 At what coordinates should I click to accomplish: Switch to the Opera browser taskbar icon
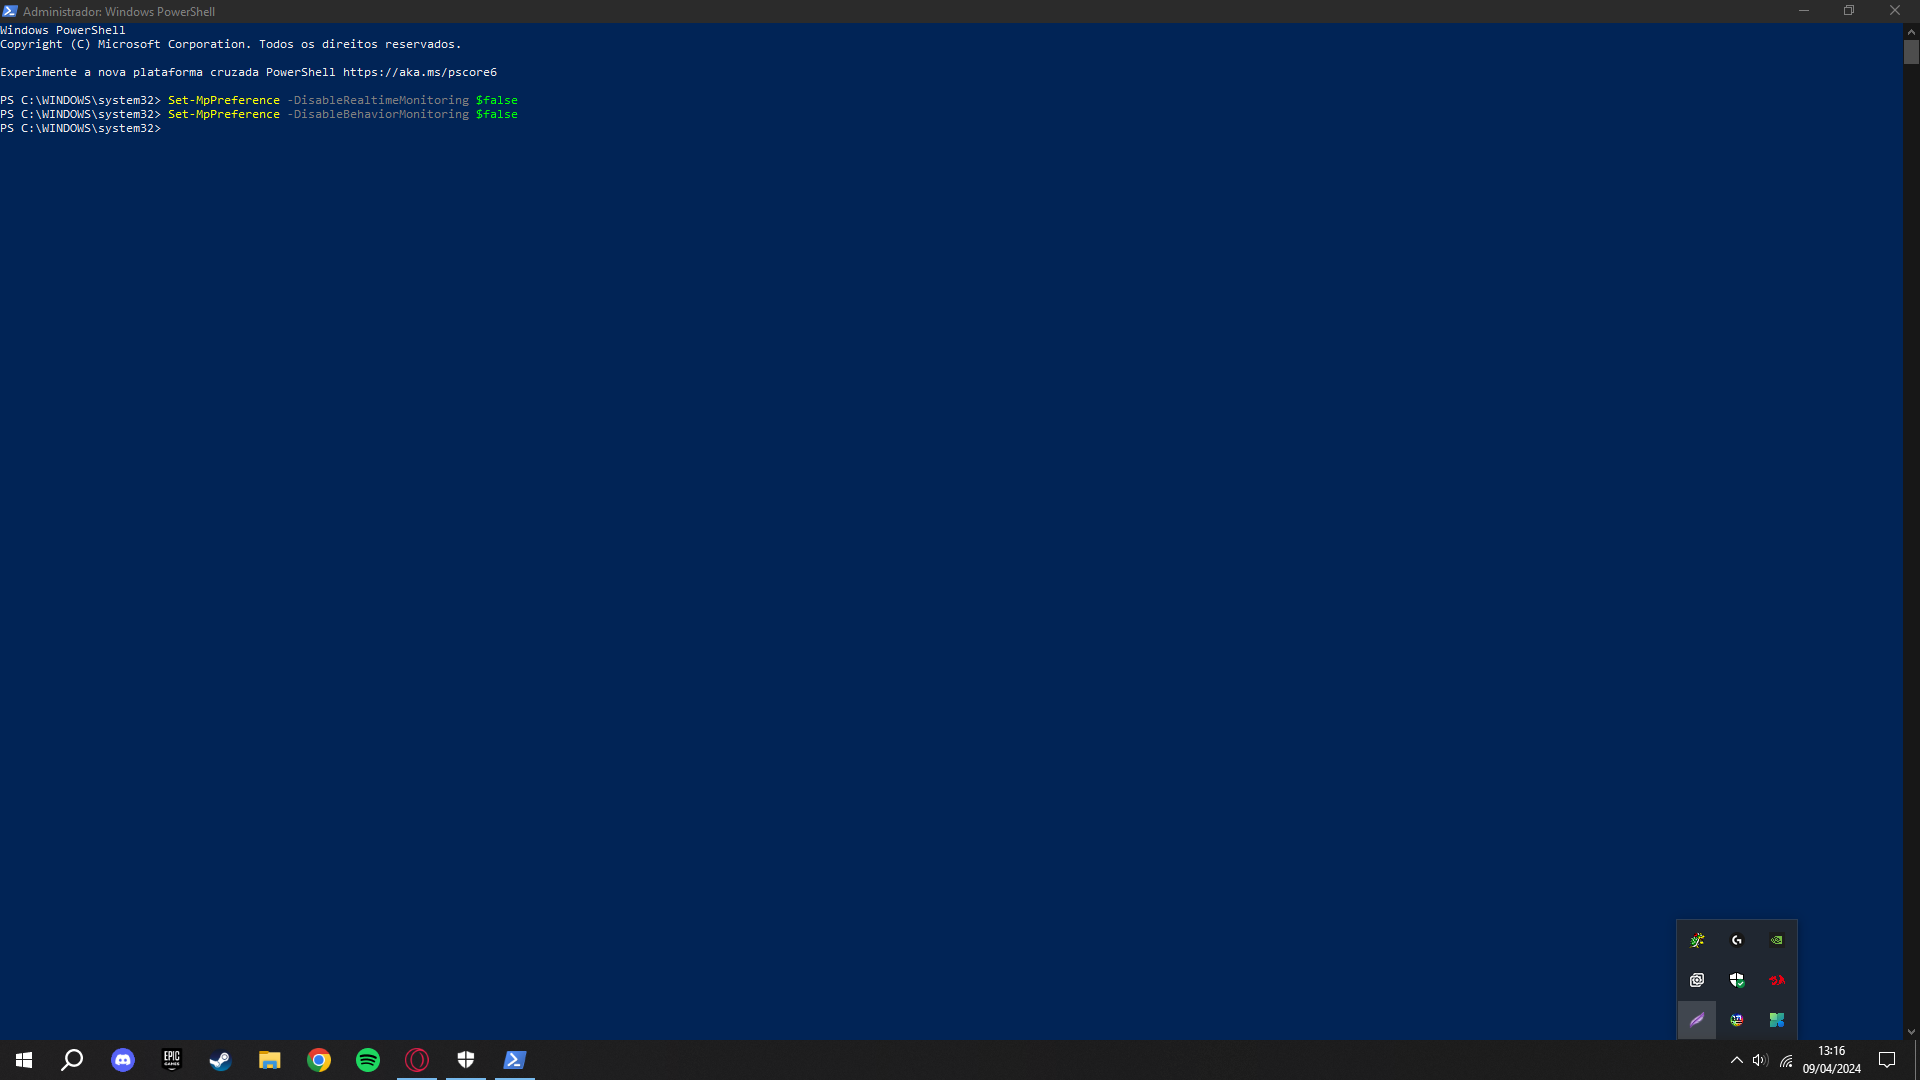[x=417, y=1060]
